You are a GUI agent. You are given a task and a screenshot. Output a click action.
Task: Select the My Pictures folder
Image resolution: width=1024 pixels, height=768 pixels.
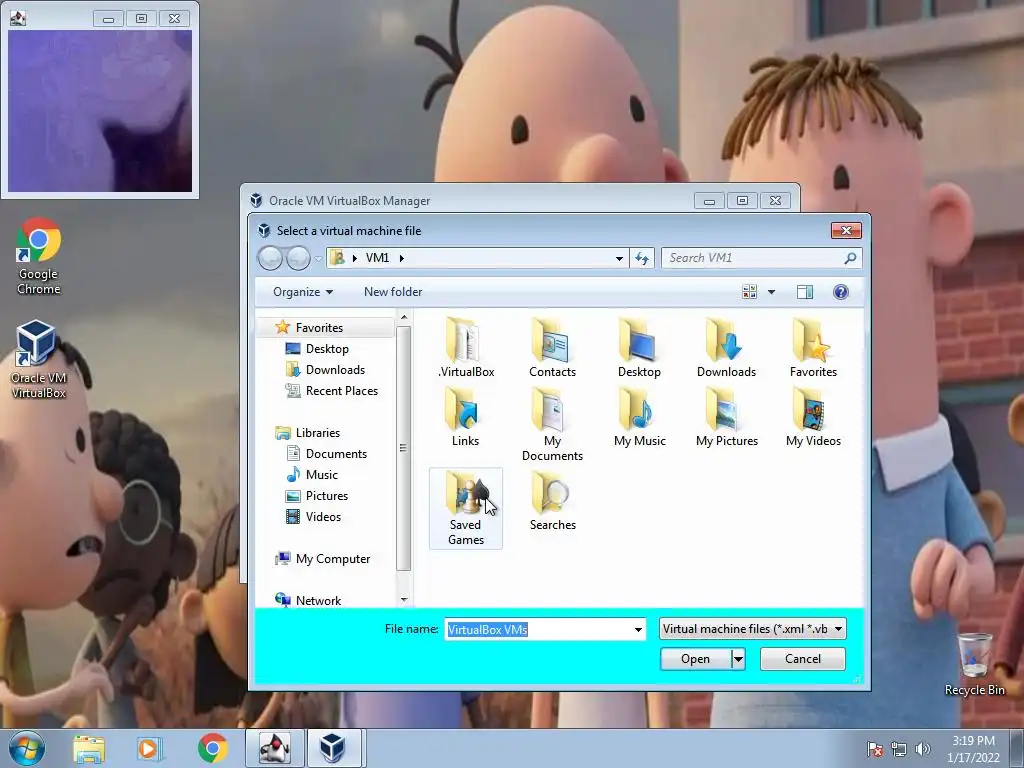(x=726, y=417)
